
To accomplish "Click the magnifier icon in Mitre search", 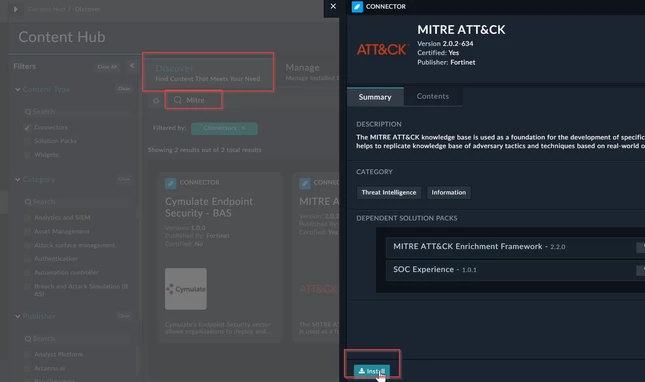I will (x=178, y=100).
